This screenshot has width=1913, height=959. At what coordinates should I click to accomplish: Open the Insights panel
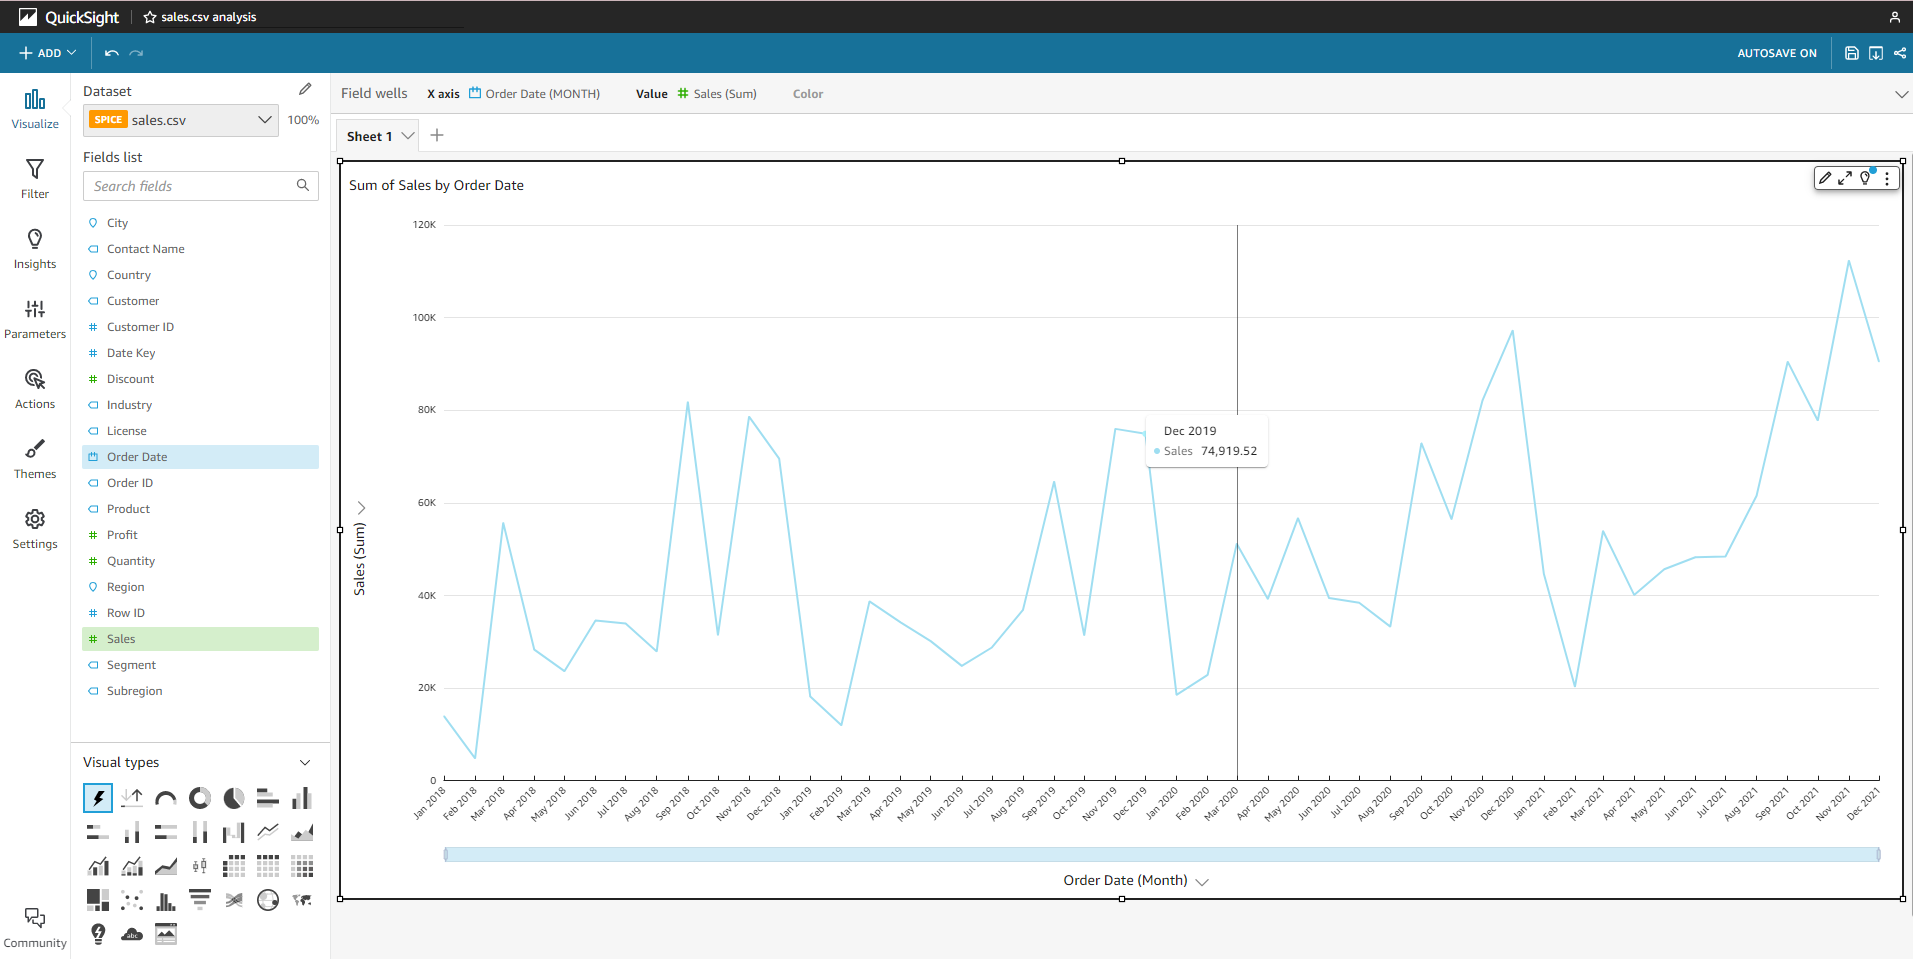(x=35, y=249)
